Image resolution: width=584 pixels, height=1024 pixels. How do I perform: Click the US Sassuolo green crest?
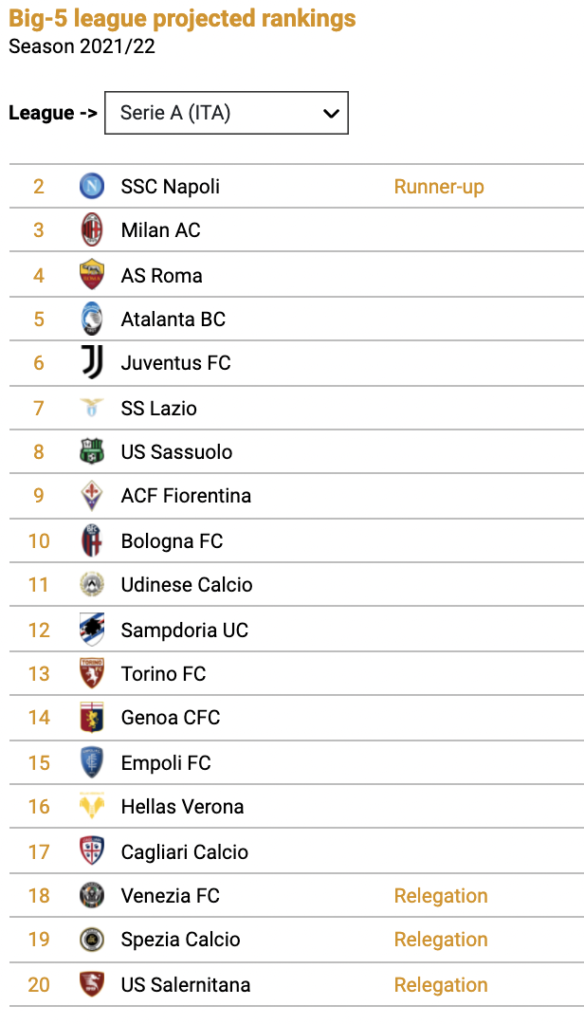coord(91,452)
